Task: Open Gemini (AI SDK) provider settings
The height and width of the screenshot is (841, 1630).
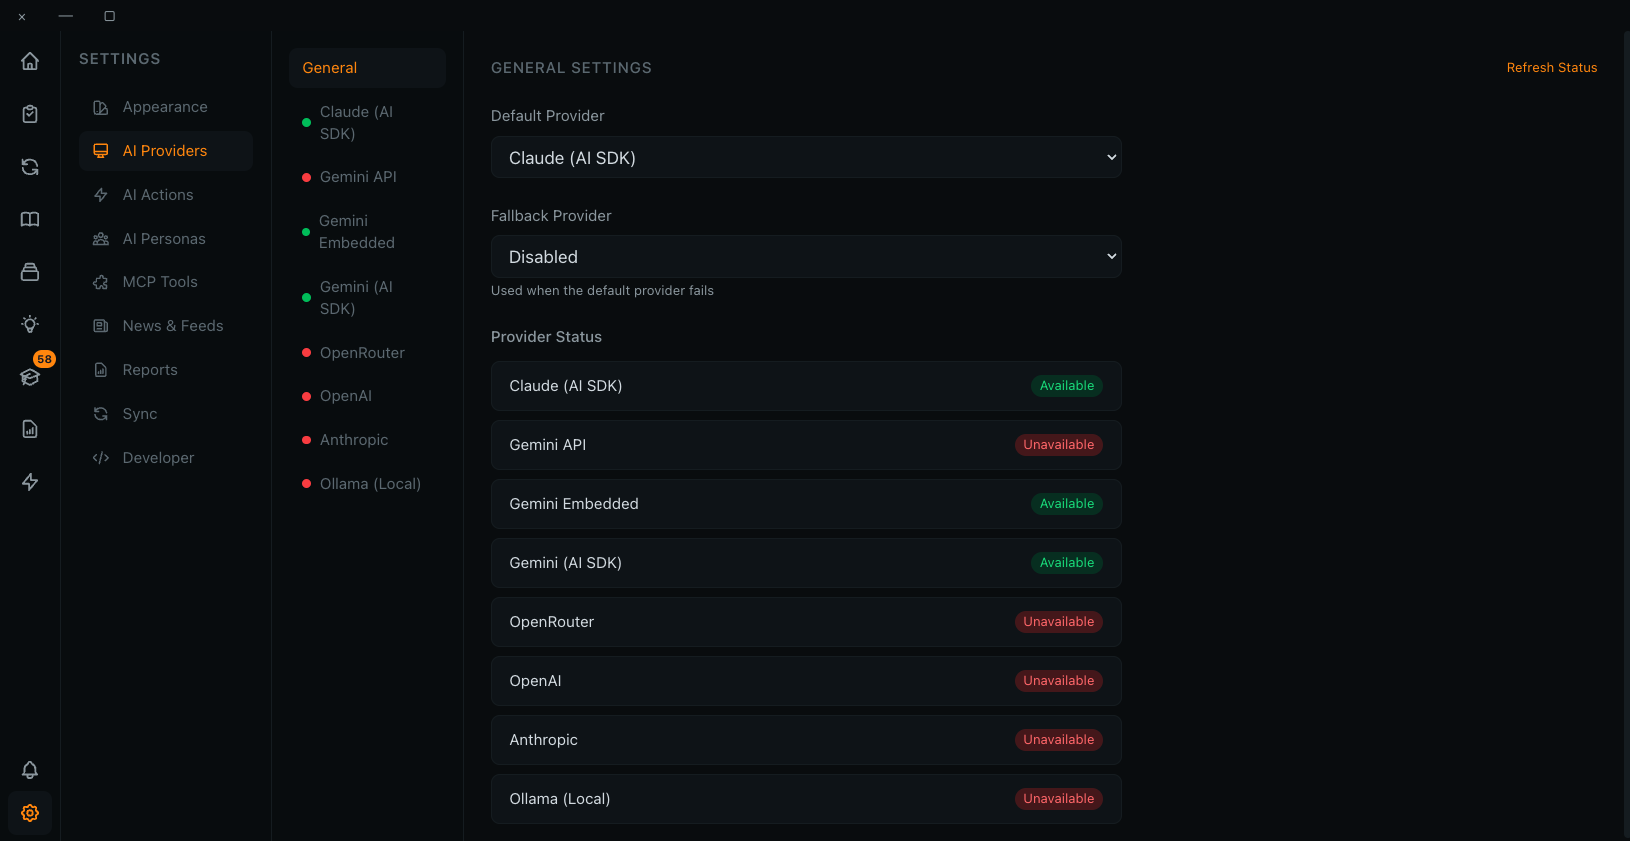Action: click(x=368, y=298)
